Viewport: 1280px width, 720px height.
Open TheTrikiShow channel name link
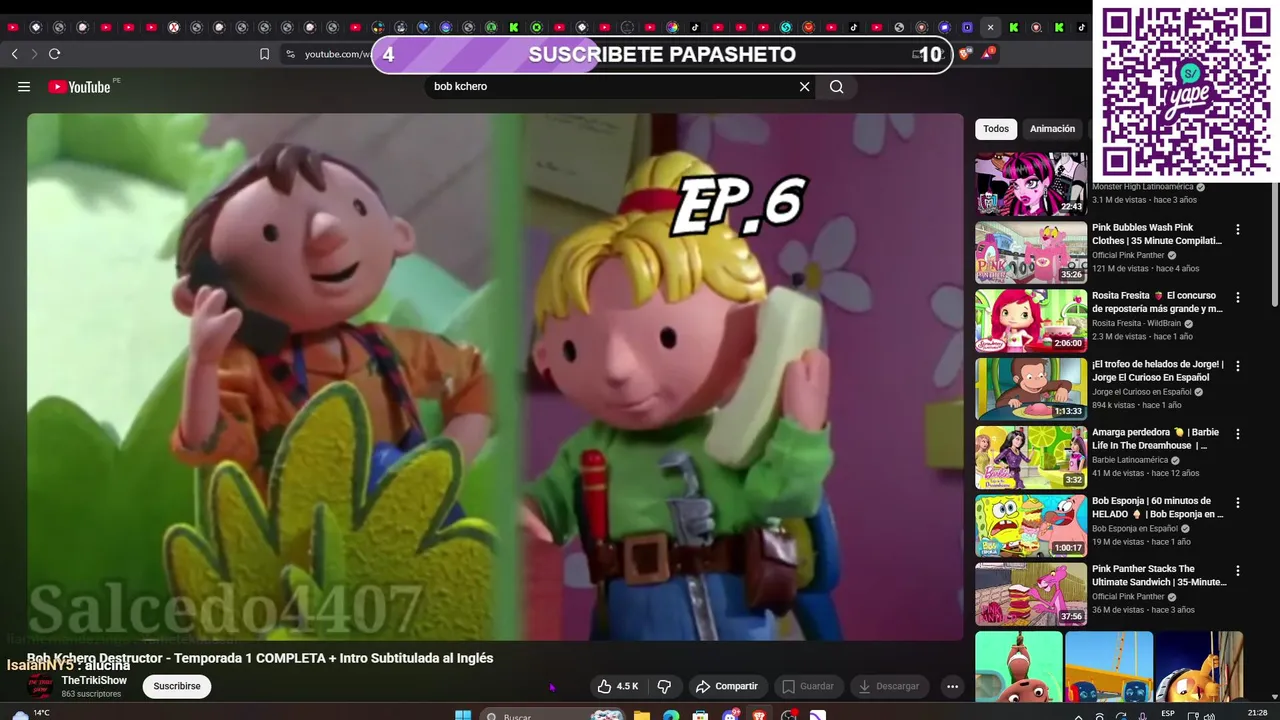coord(94,681)
